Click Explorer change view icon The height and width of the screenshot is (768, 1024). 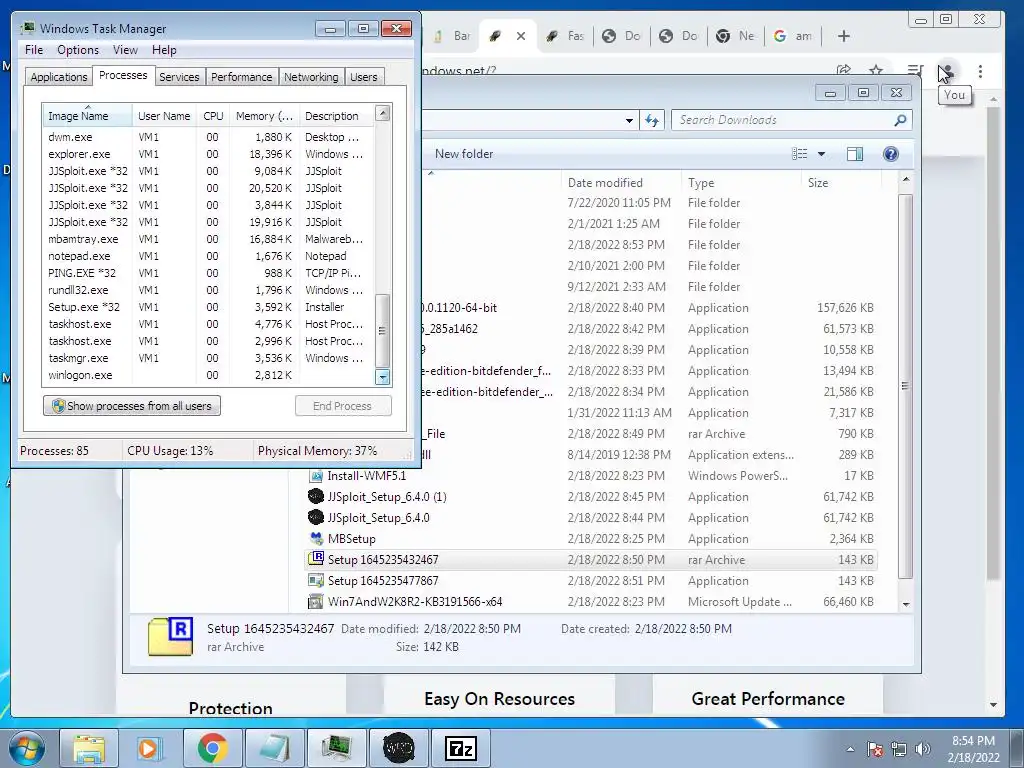[799, 153]
